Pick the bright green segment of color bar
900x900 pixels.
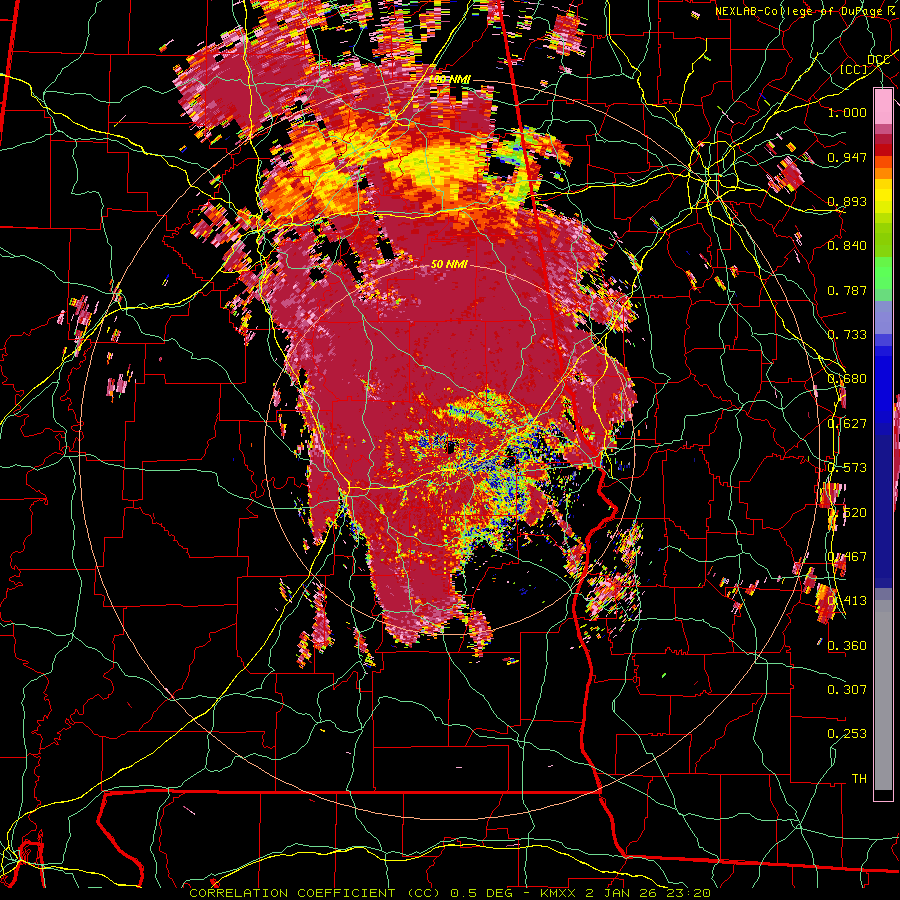coord(883,273)
